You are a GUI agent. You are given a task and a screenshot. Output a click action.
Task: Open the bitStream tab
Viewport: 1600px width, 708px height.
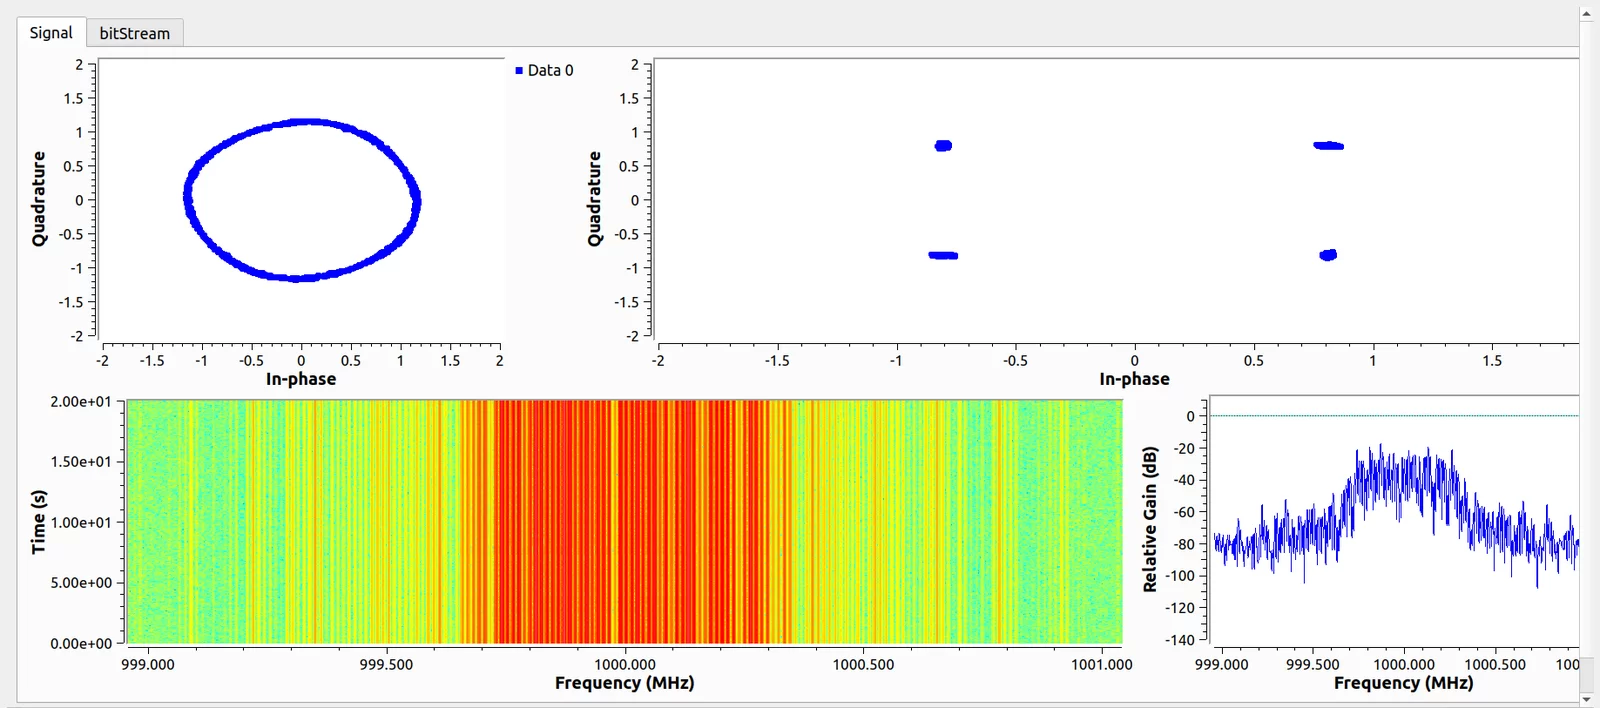pos(135,33)
